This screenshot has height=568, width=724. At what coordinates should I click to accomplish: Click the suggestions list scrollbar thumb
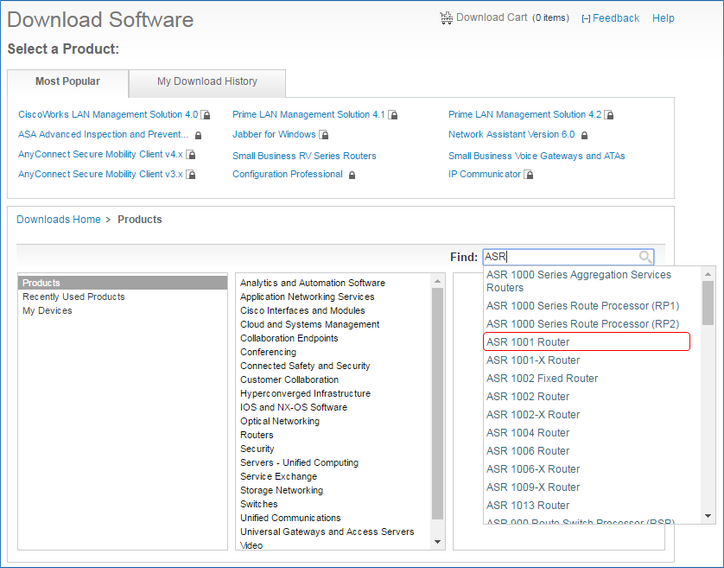pyautogui.click(x=708, y=303)
